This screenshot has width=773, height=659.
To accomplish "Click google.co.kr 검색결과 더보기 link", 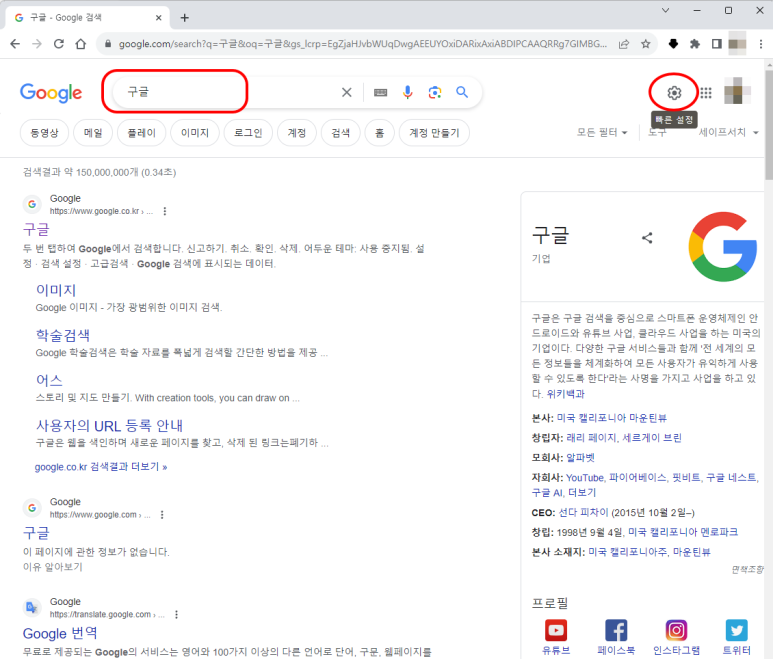I will pos(101,466).
